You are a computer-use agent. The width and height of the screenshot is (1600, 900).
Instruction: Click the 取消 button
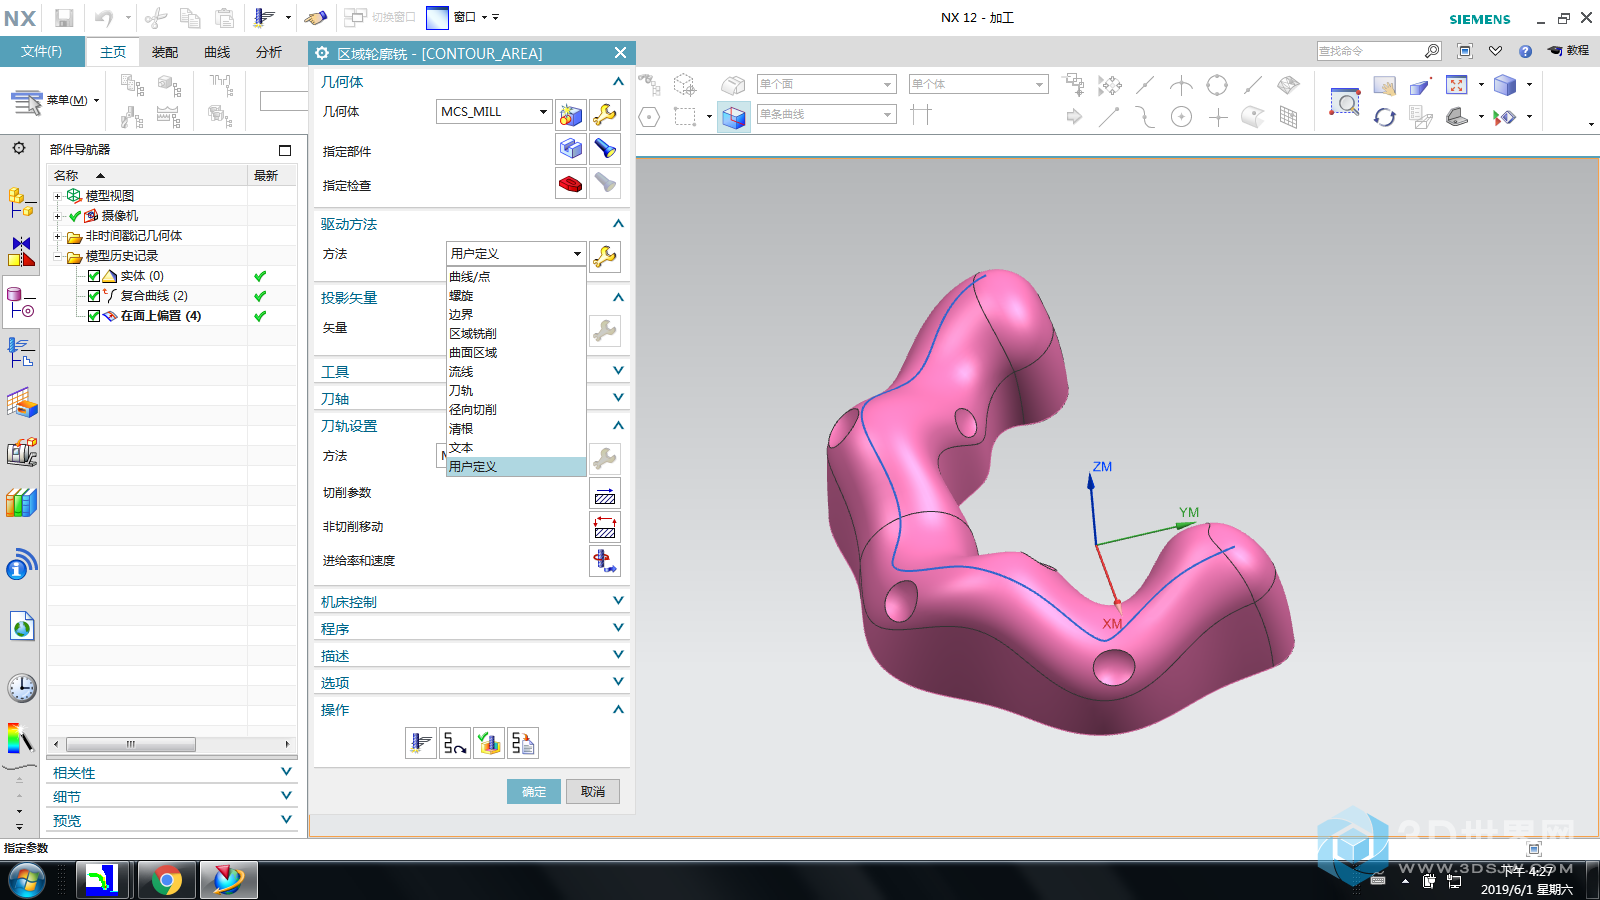click(x=593, y=792)
